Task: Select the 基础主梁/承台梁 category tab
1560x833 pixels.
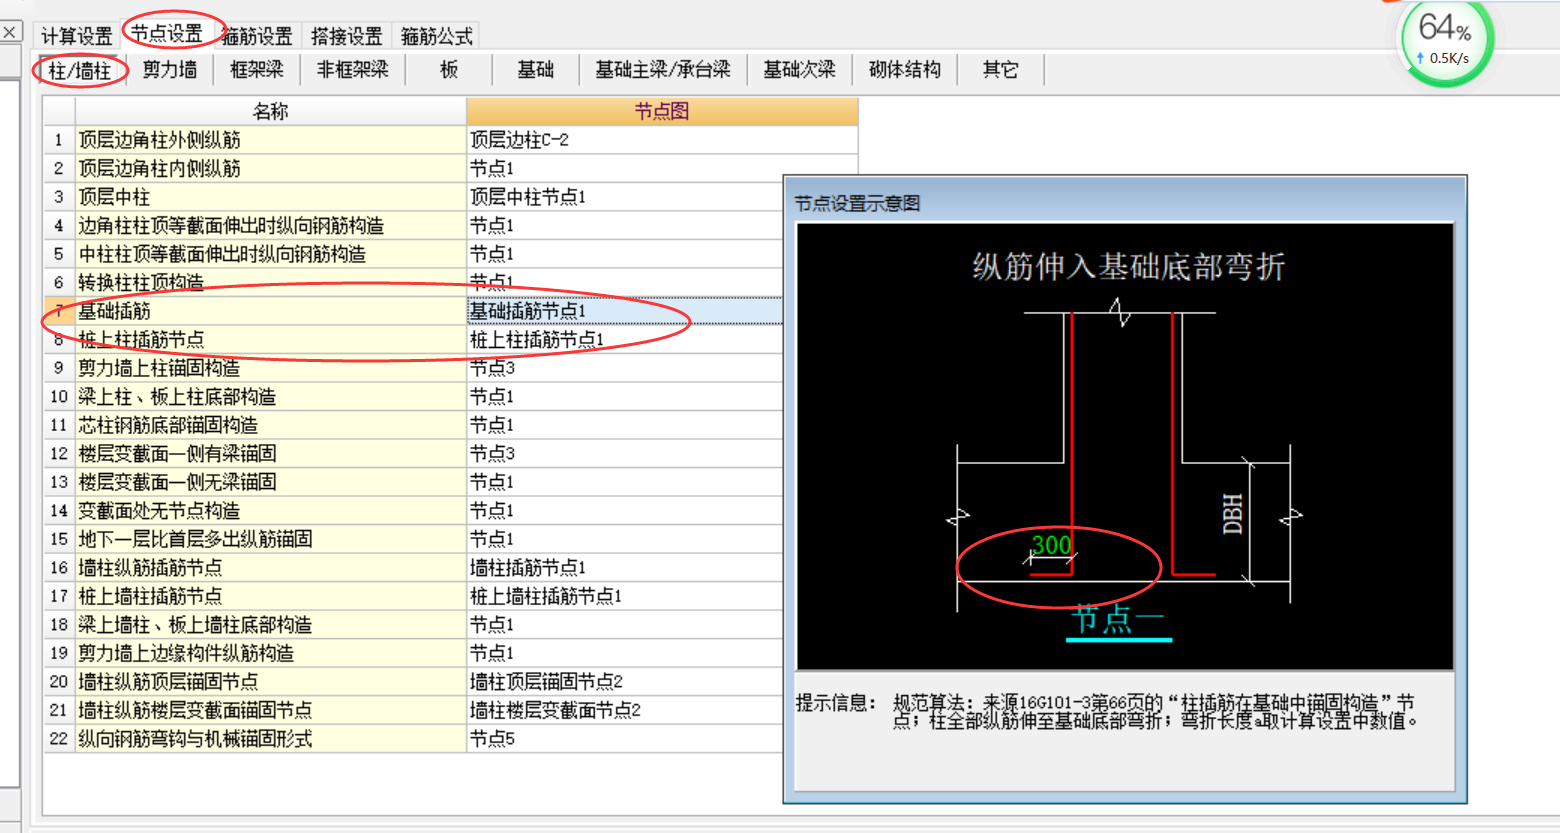Action: pyautogui.click(x=662, y=70)
